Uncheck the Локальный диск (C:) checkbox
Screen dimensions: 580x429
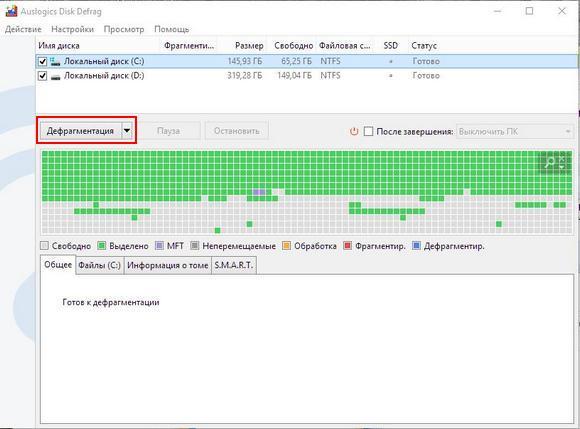click(43, 61)
